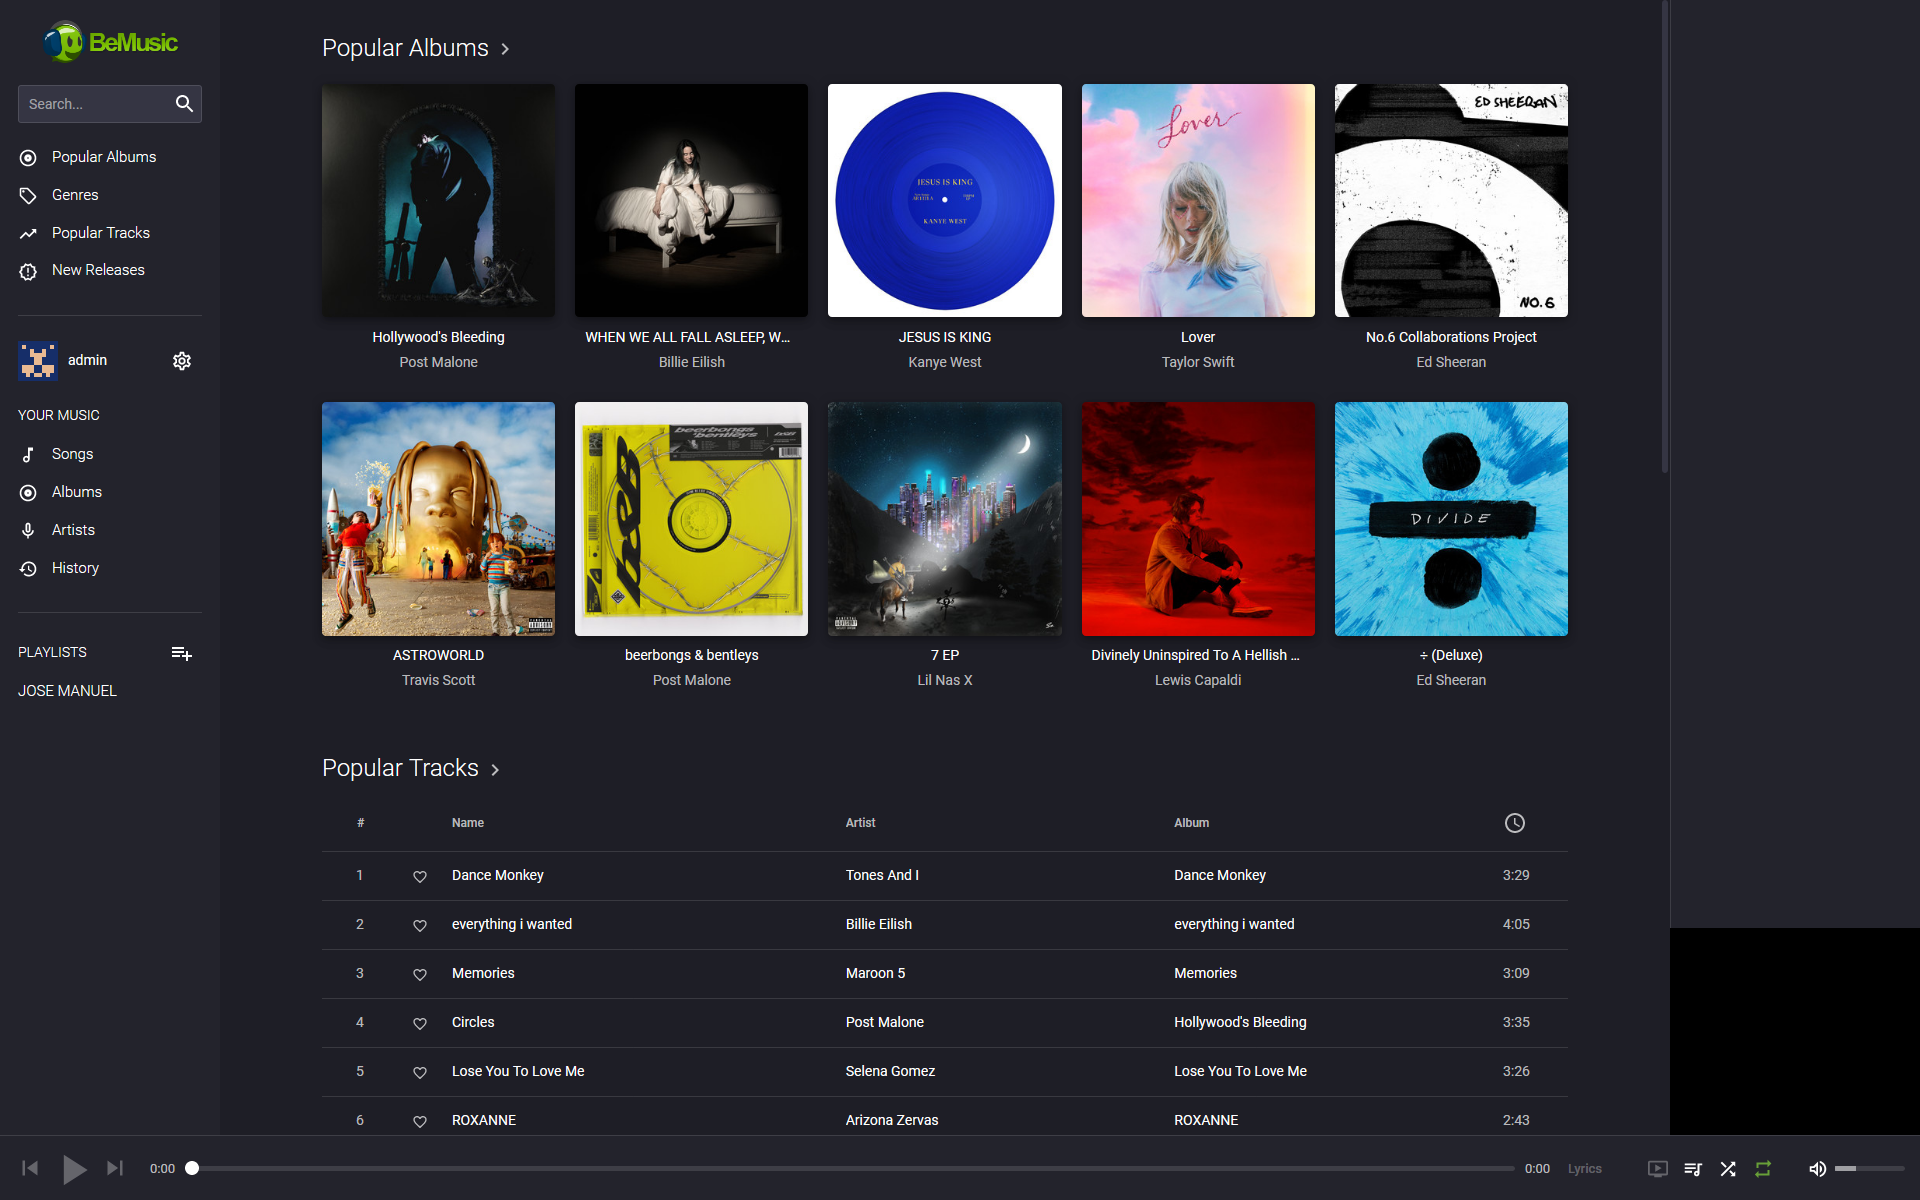The height and width of the screenshot is (1200, 1920).
Task: Open artist Taylor Swift link
Action: (1198, 362)
